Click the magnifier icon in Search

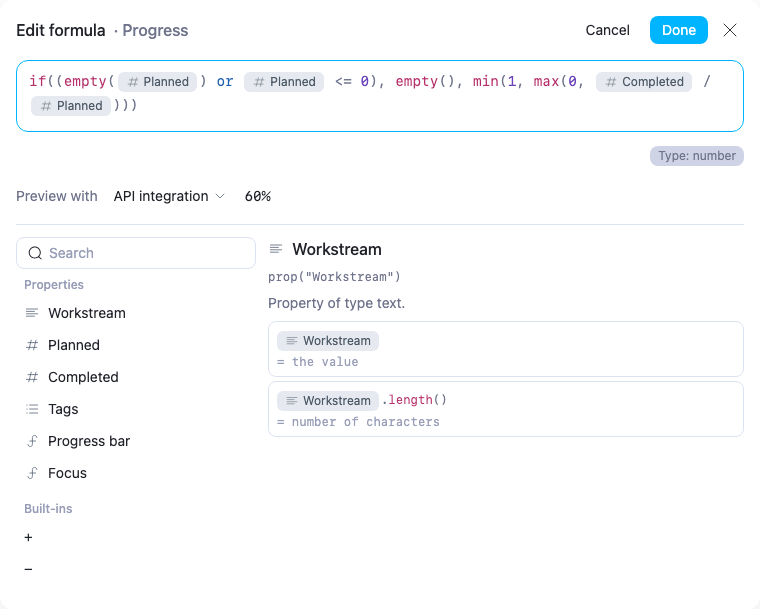tap(35, 253)
